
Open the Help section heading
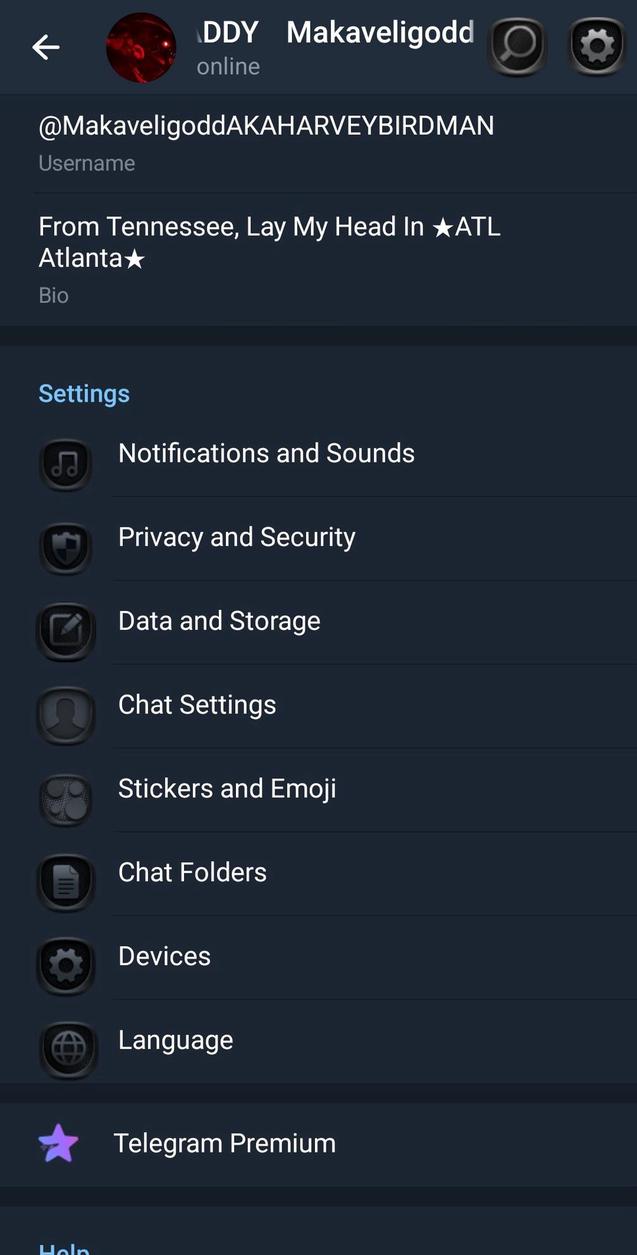click(x=63, y=1248)
